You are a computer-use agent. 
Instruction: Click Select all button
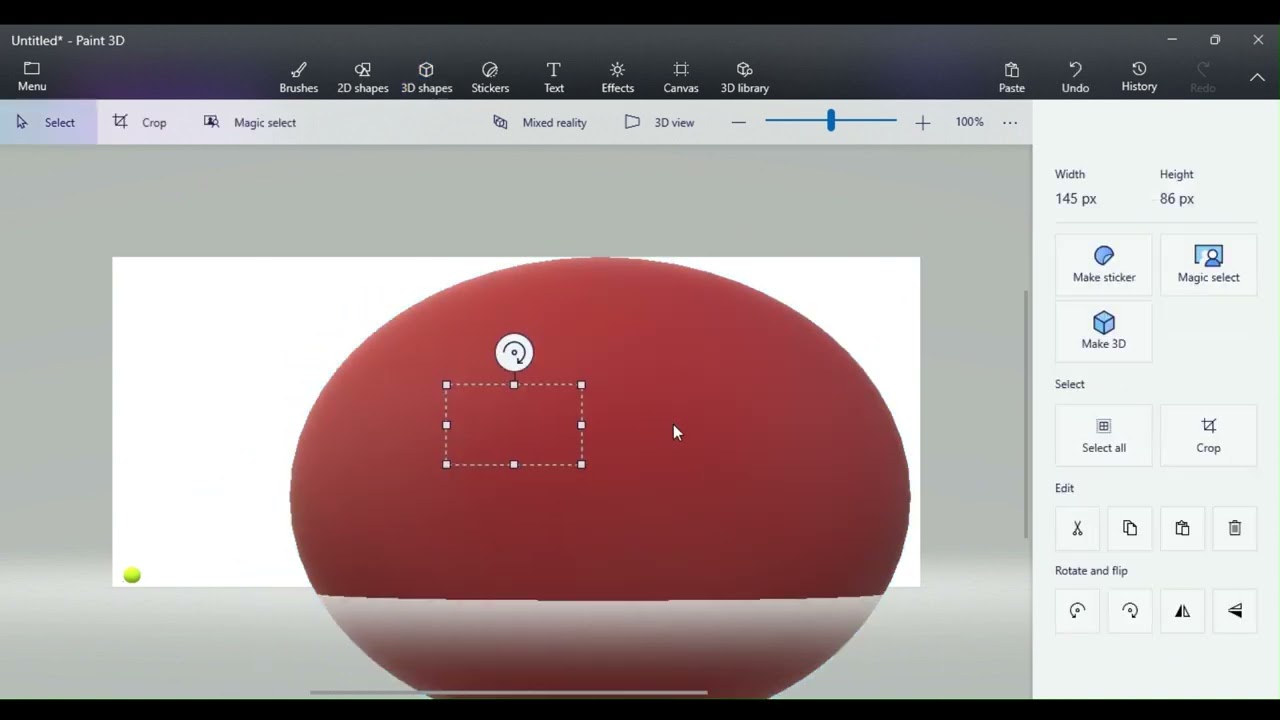click(1104, 435)
